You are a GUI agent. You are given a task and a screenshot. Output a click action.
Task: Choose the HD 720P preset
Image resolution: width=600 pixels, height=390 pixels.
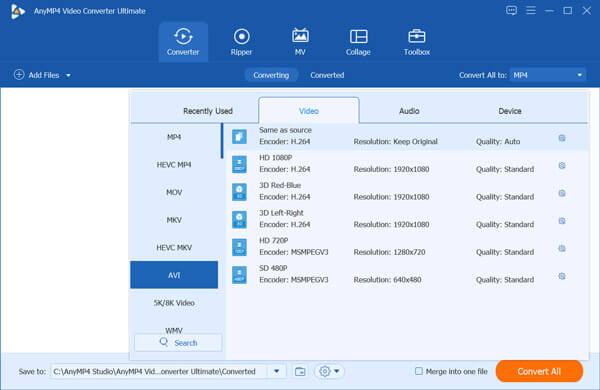pyautogui.click(x=407, y=247)
